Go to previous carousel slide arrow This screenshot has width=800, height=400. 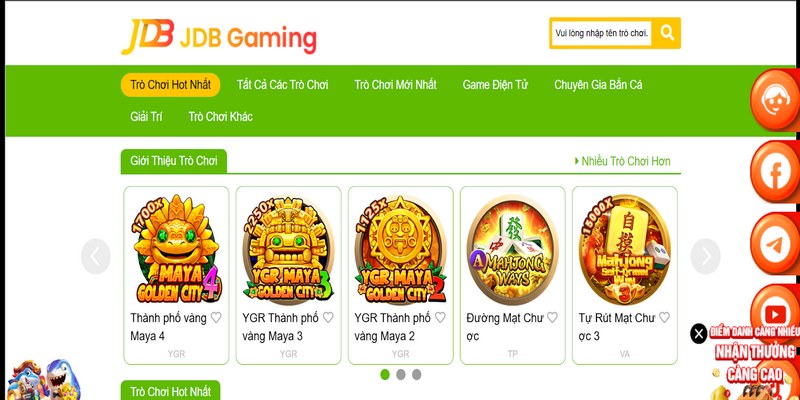click(x=95, y=257)
